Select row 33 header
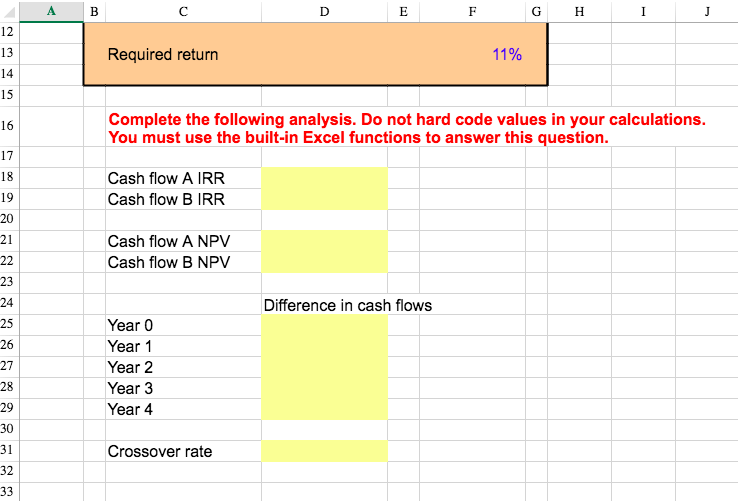 pos(9,492)
